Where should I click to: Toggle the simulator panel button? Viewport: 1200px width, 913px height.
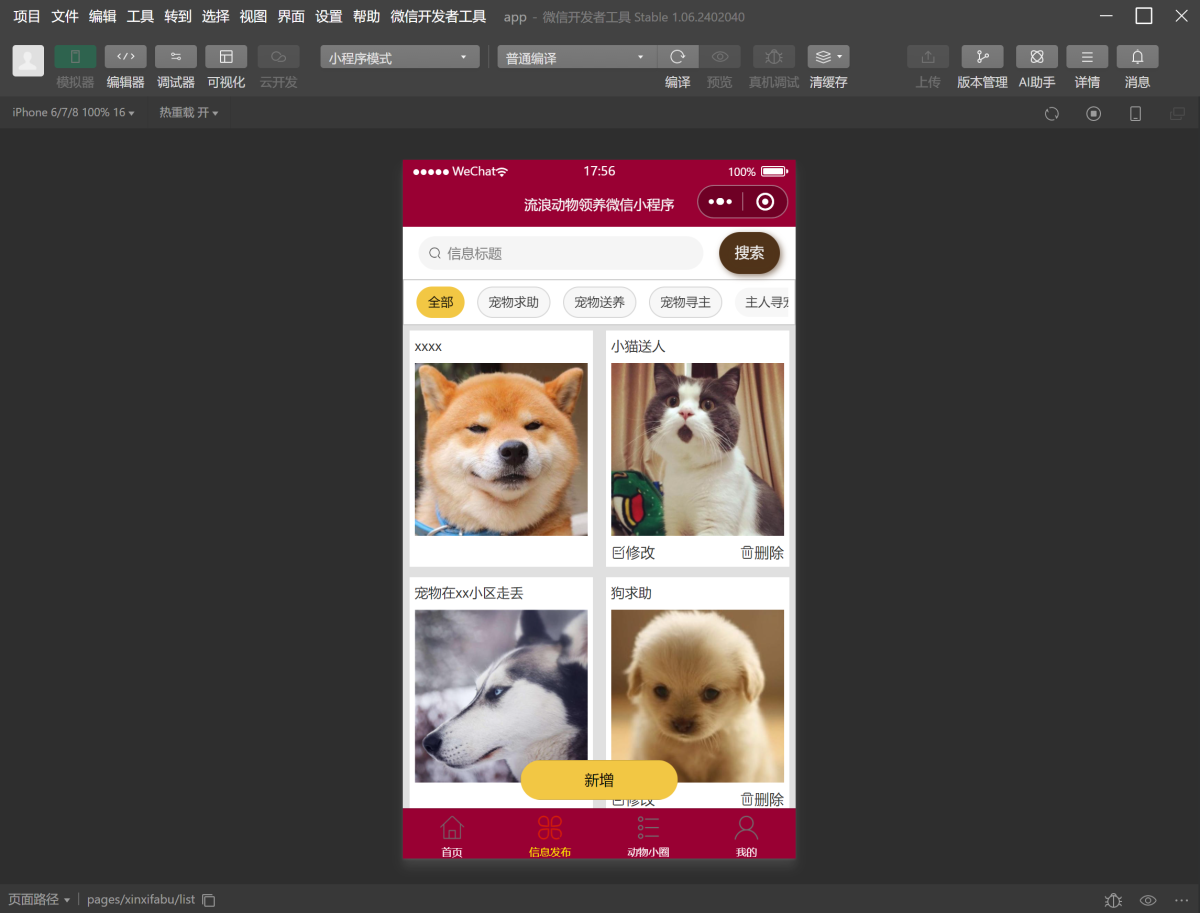[x=75, y=57]
